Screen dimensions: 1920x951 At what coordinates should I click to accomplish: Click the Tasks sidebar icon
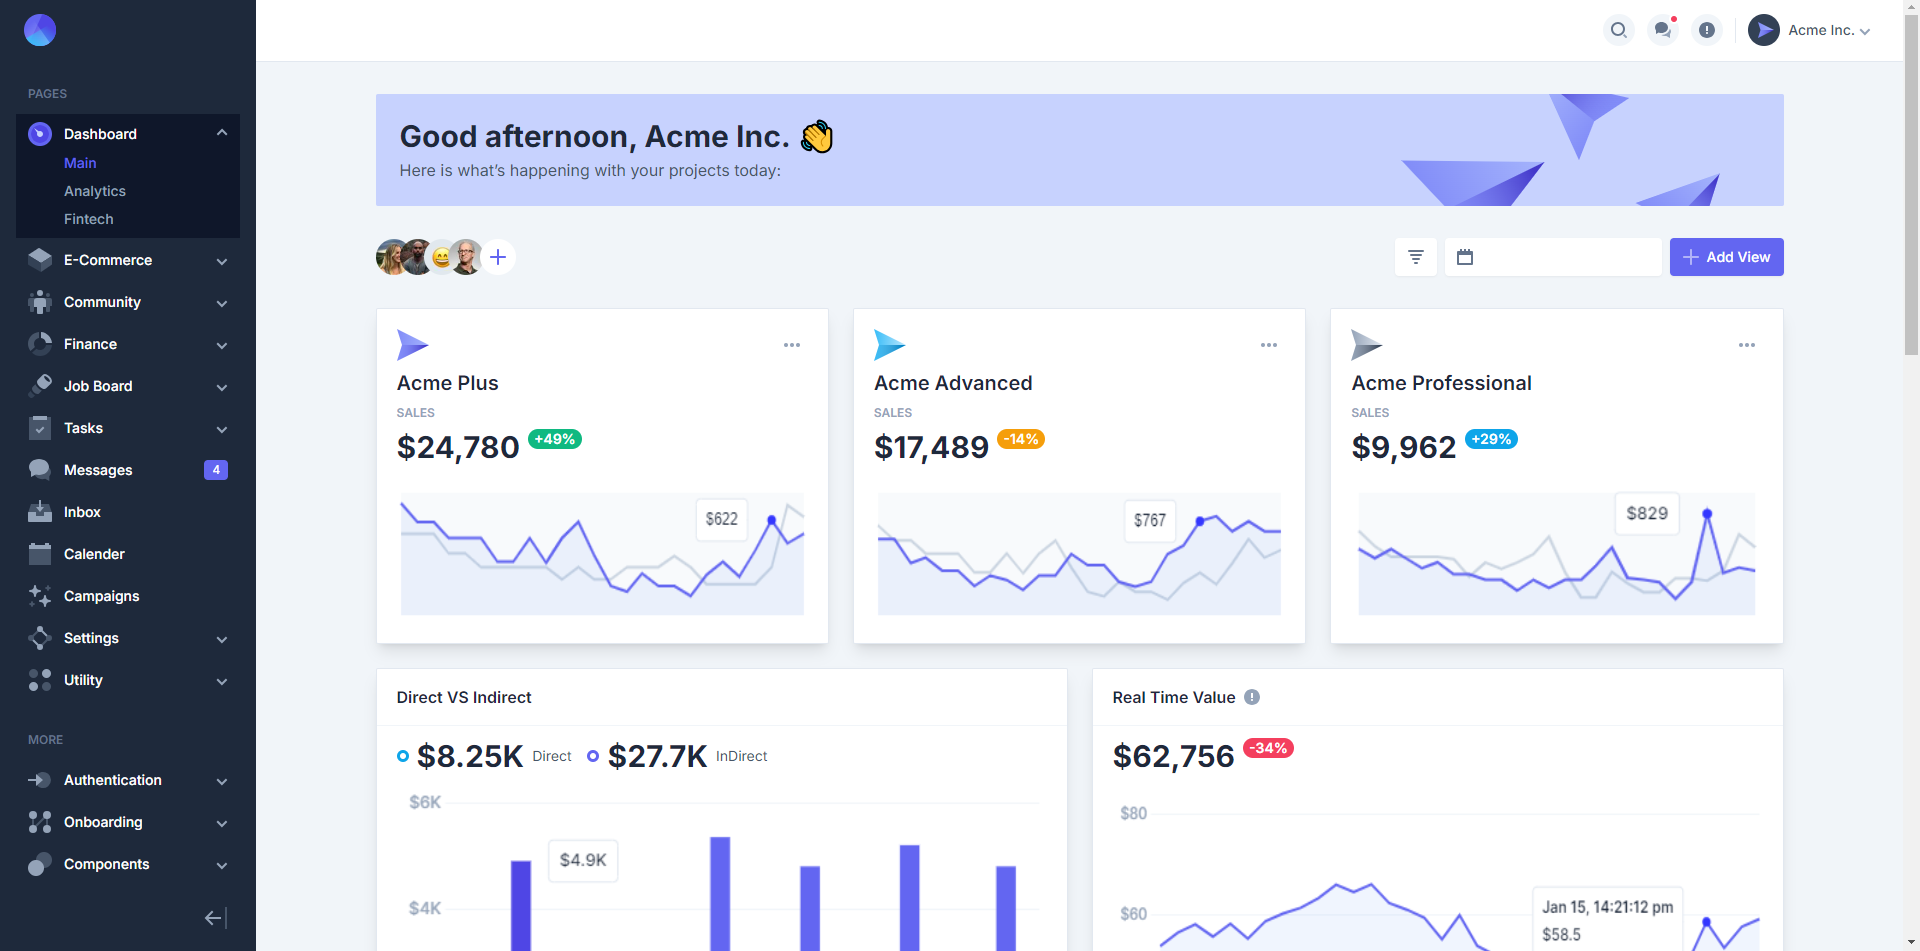40,428
